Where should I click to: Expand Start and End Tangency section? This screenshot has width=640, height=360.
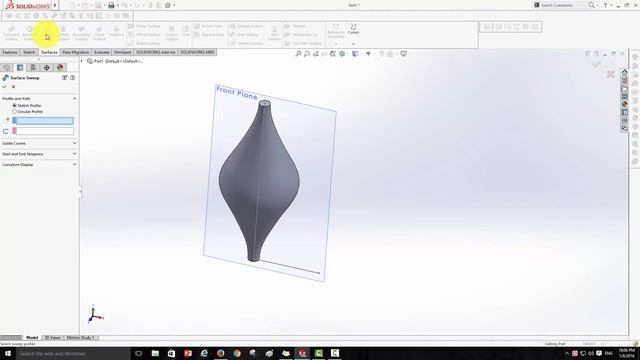pos(74,154)
